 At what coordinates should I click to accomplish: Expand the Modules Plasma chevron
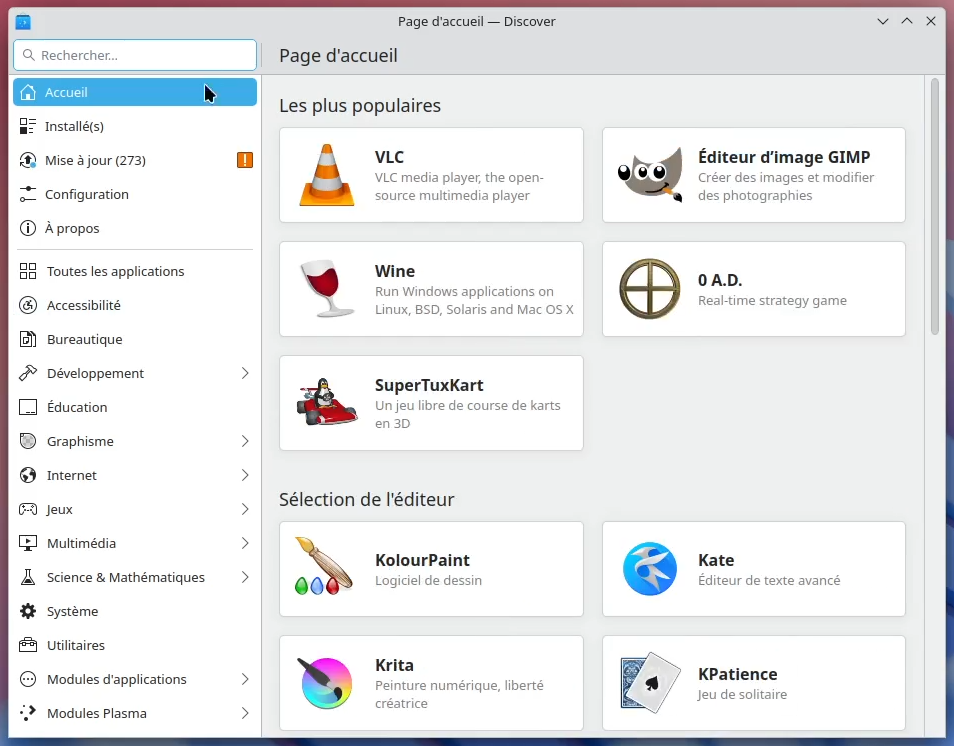click(245, 713)
